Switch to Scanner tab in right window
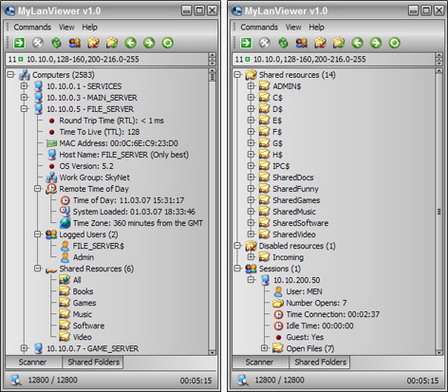Screen dimensions: 448x392 (x=260, y=362)
